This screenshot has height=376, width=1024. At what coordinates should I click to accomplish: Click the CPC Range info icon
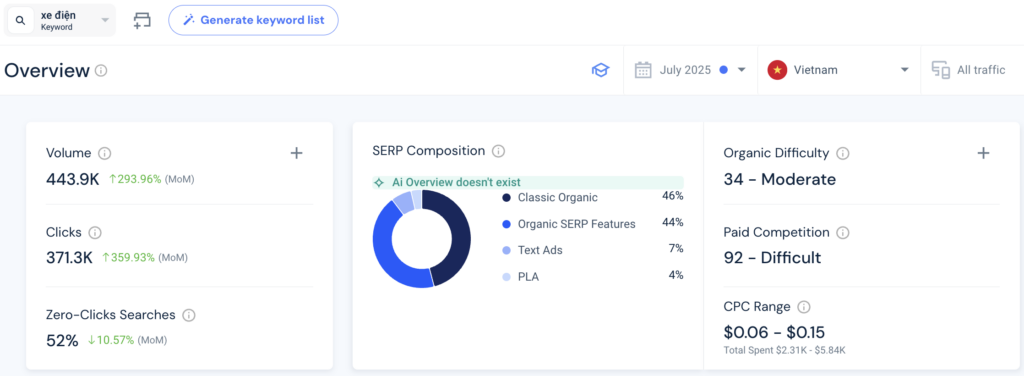pyautogui.click(x=804, y=307)
